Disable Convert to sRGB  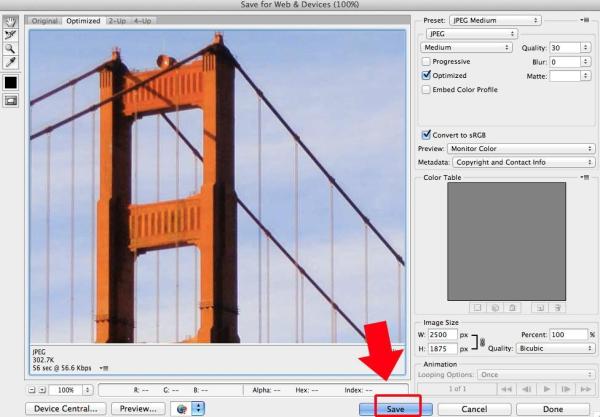pos(427,134)
